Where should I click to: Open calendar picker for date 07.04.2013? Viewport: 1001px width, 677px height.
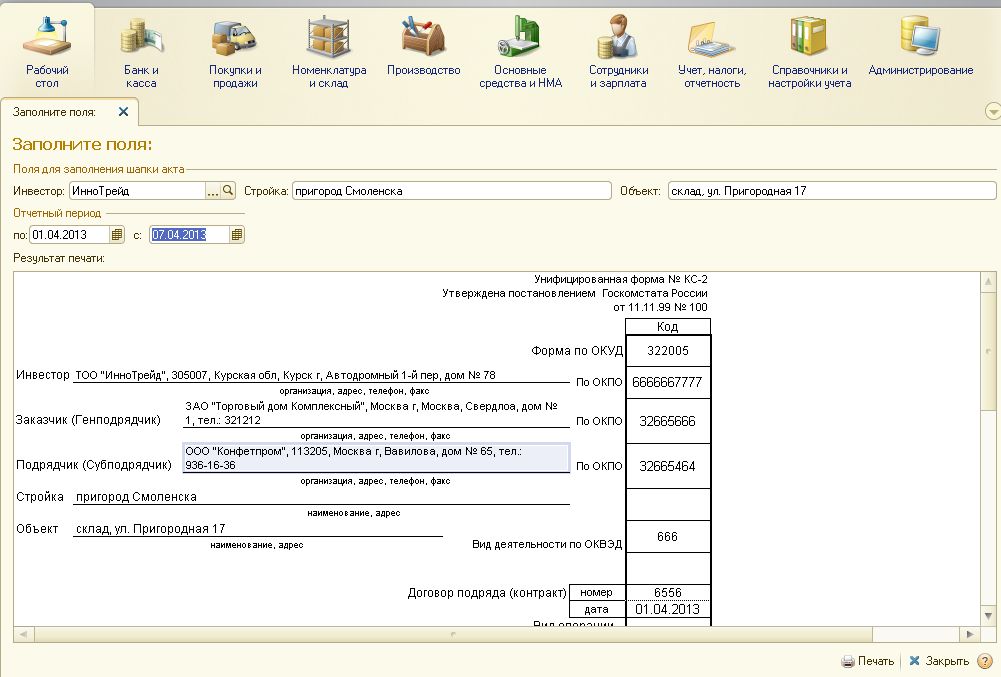click(x=237, y=234)
